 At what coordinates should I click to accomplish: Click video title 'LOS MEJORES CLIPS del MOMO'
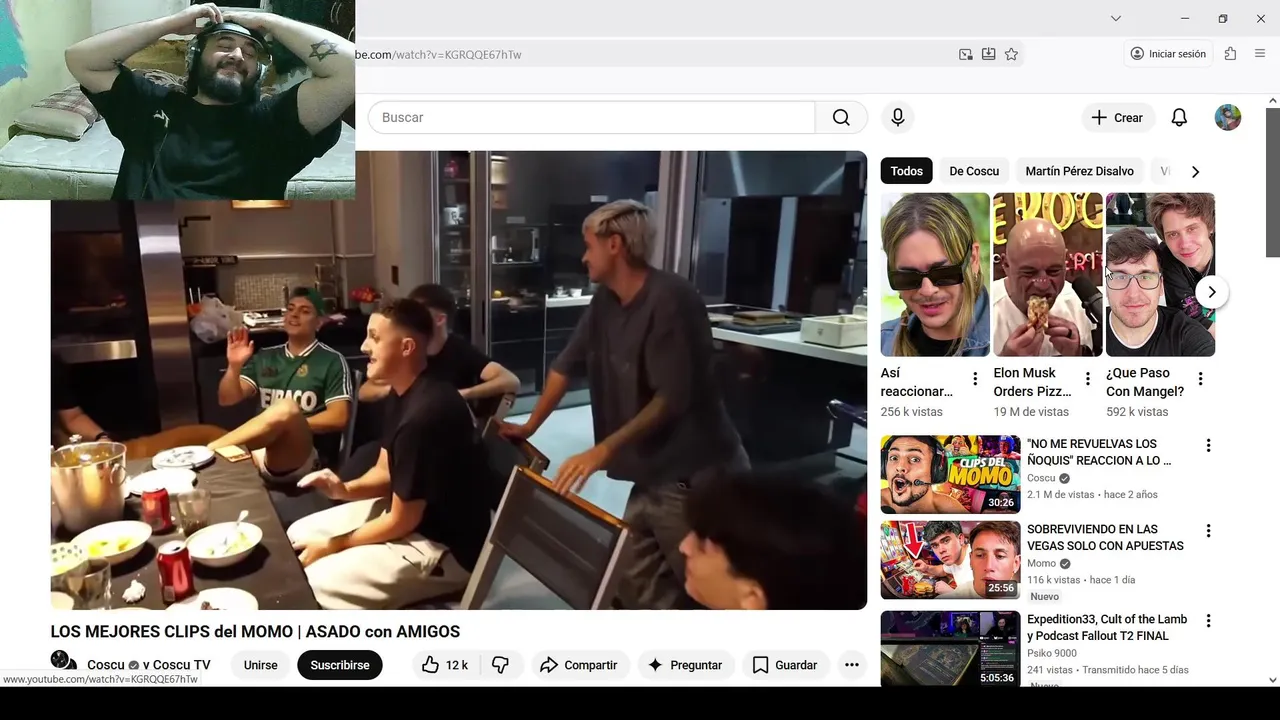255,632
